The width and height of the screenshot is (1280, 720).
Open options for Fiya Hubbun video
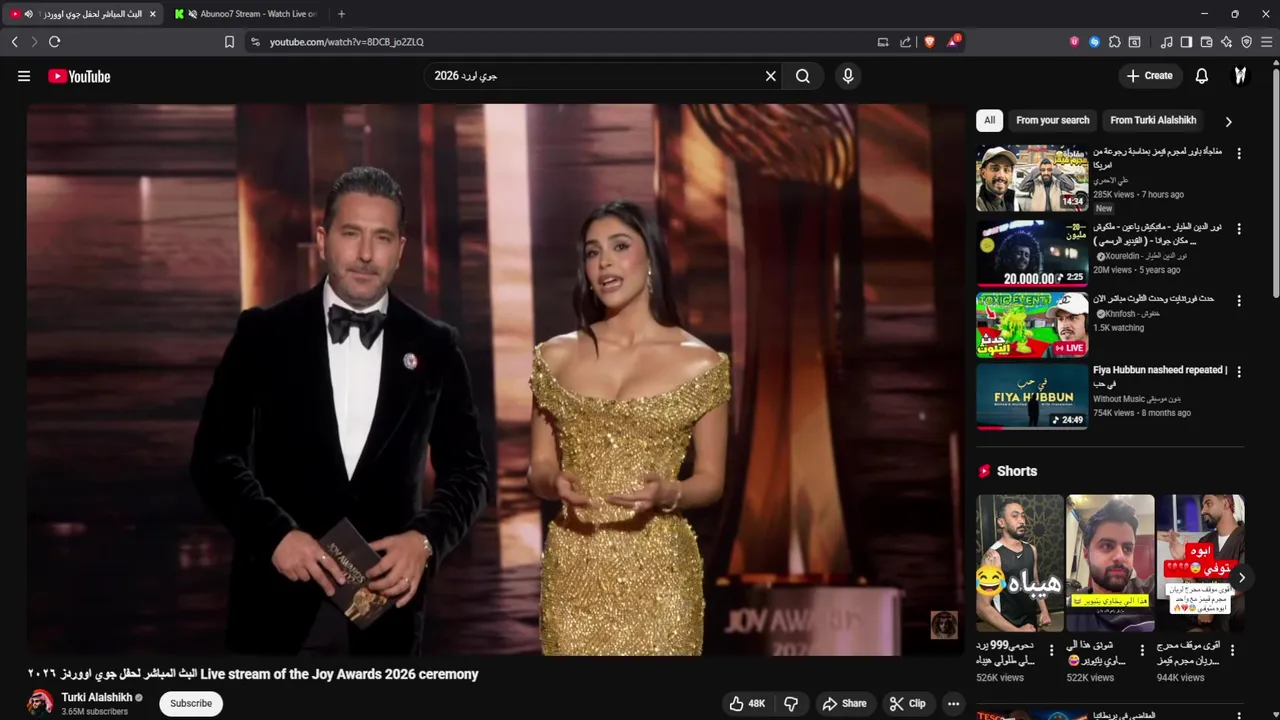point(1239,372)
